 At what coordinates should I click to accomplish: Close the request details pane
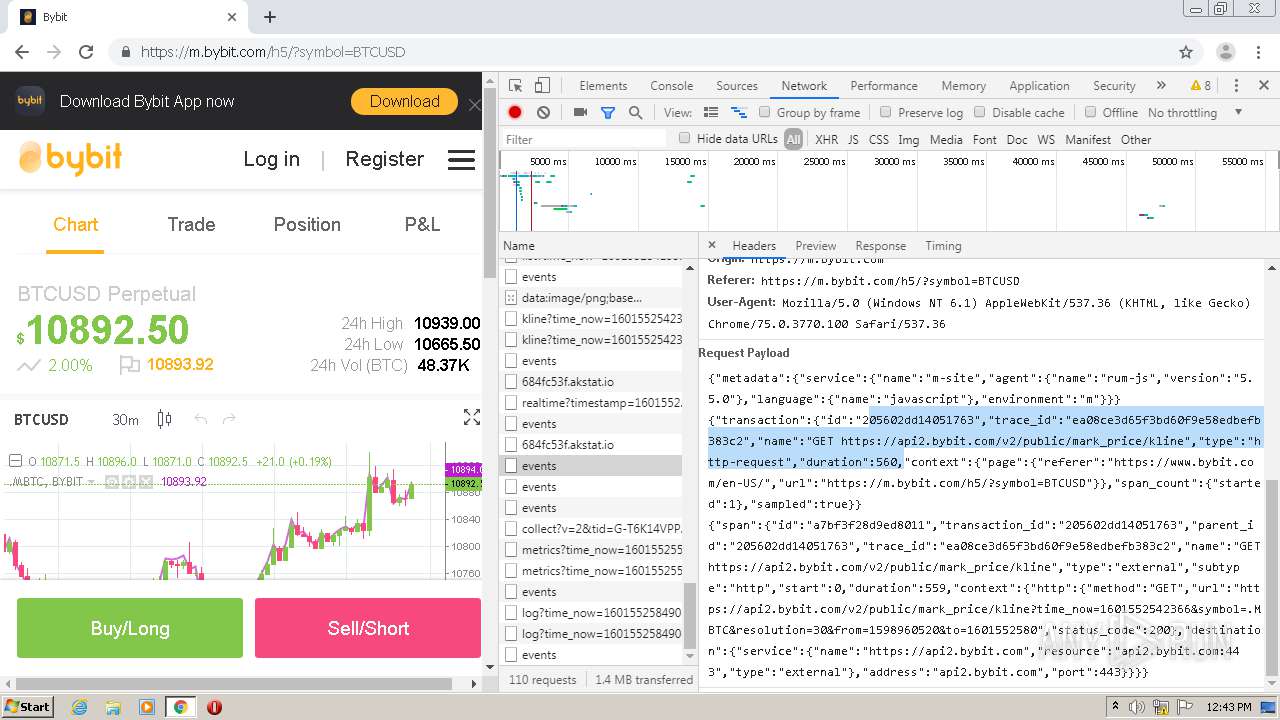[x=712, y=245]
